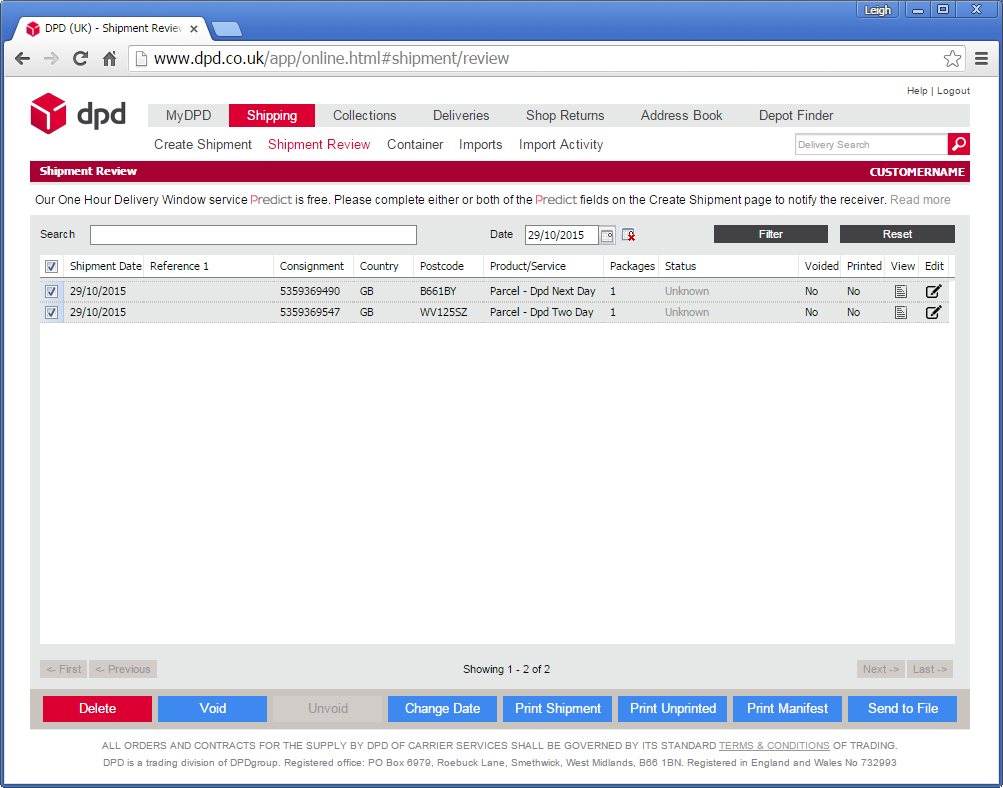1003x788 pixels.
Task: Click the browser forward arrow
Action: click(51, 59)
